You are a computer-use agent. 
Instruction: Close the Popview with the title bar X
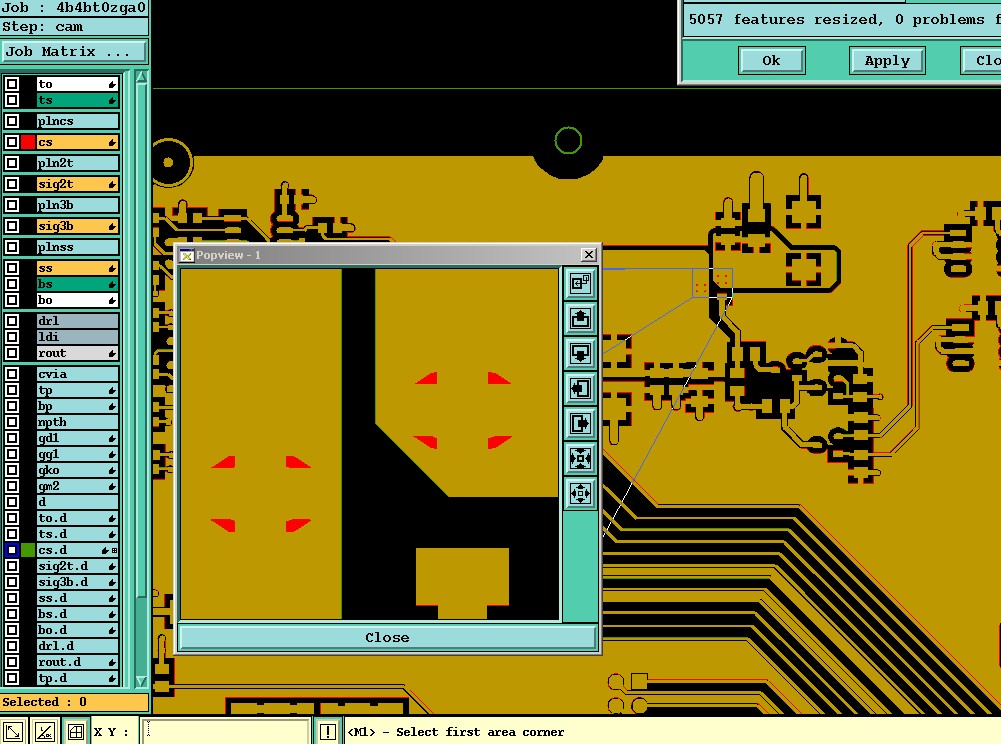[589, 255]
